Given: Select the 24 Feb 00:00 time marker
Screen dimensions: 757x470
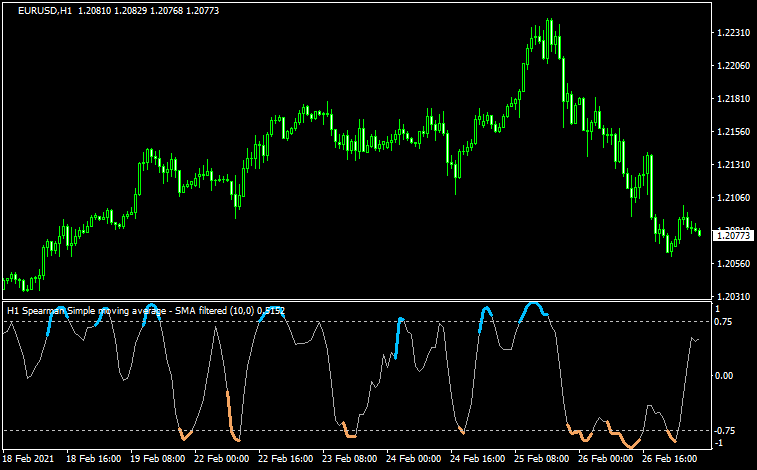Looking at the screenshot, I should [414, 458].
